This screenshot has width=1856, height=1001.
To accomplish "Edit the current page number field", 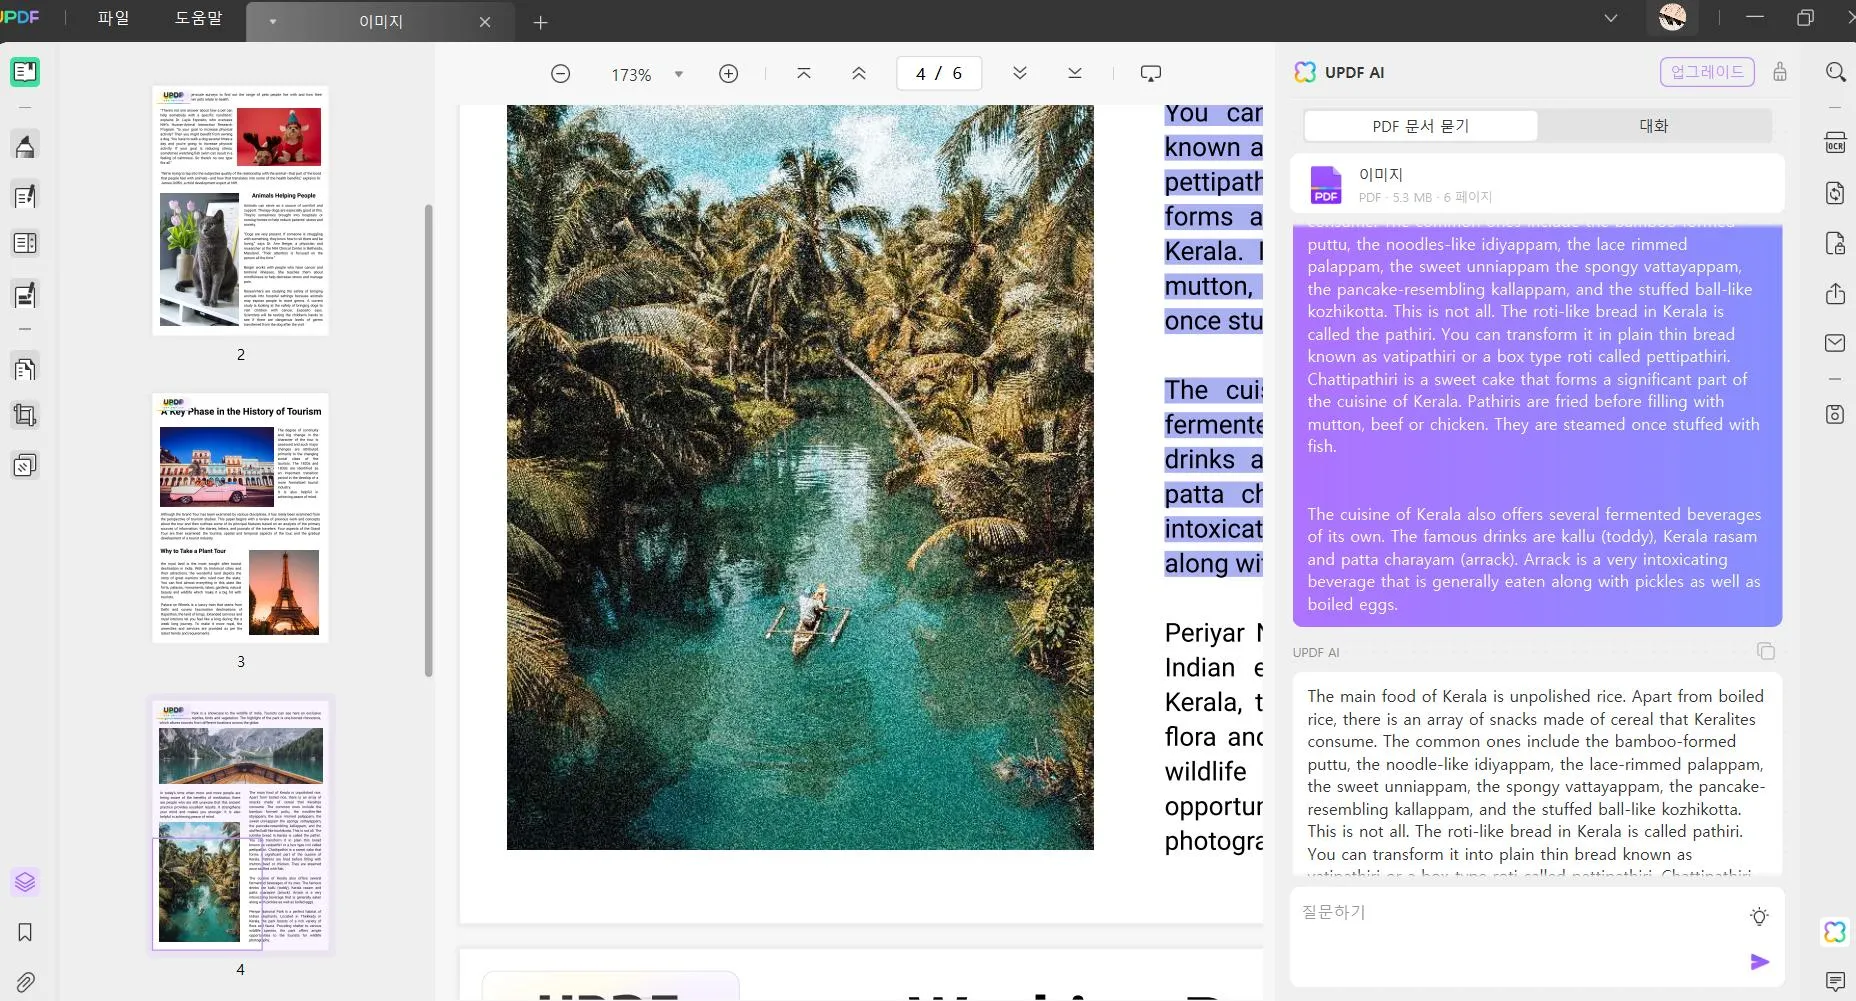I will pyautogui.click(x=921, y=73).
